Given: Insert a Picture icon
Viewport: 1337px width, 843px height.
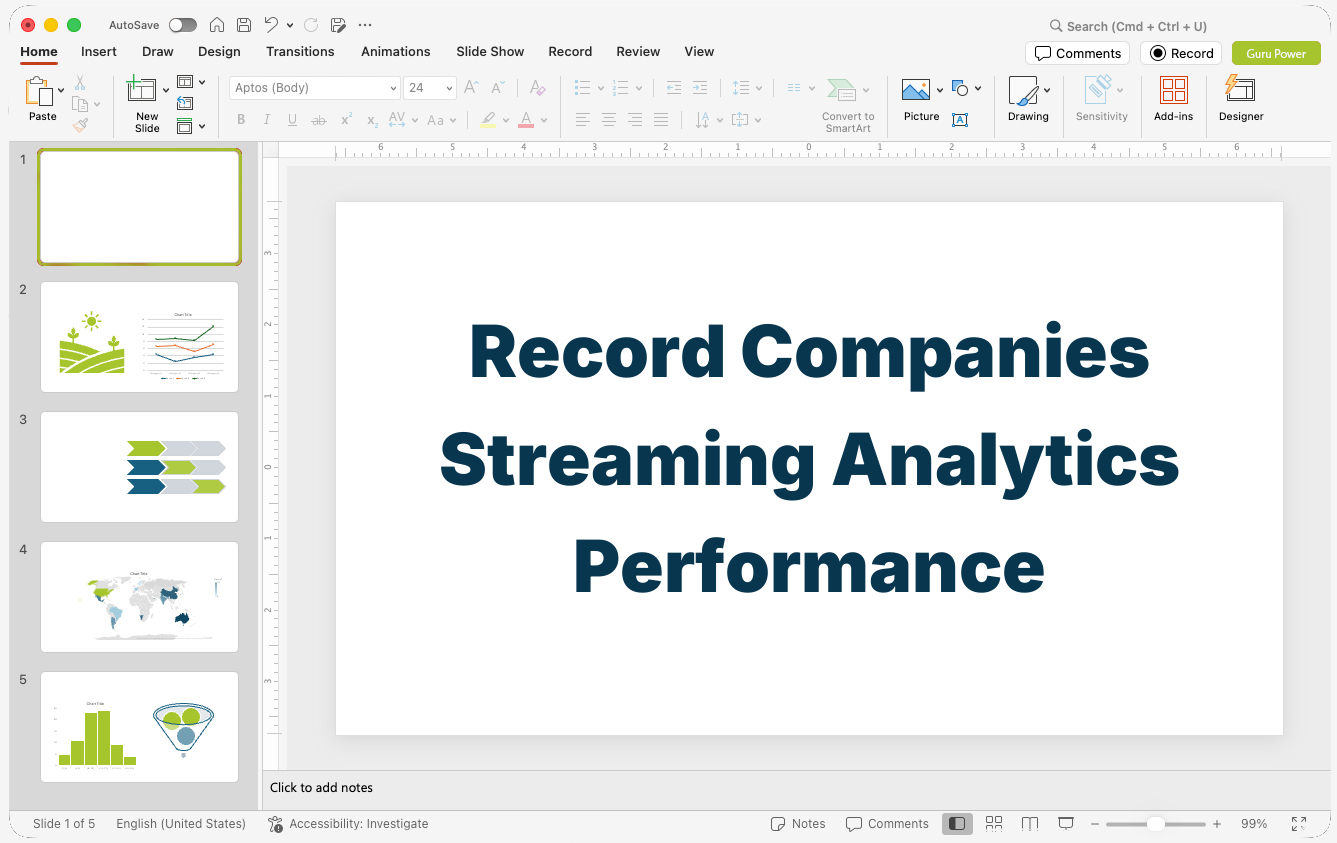Looking at the screenshot, I should [x=916, y=91].
